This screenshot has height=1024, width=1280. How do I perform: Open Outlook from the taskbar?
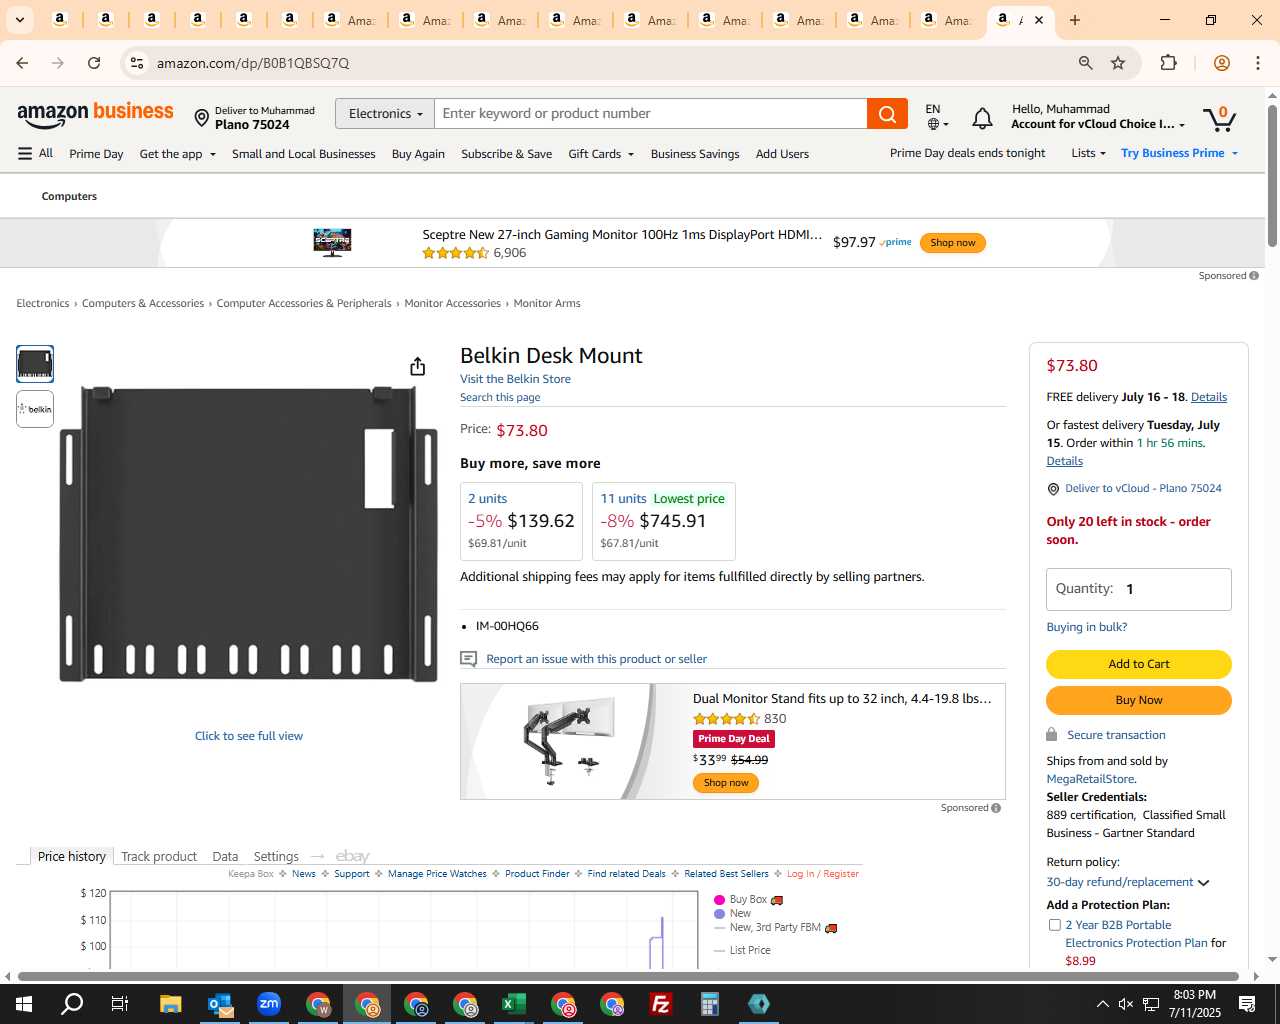click(x=220, y=1004)
